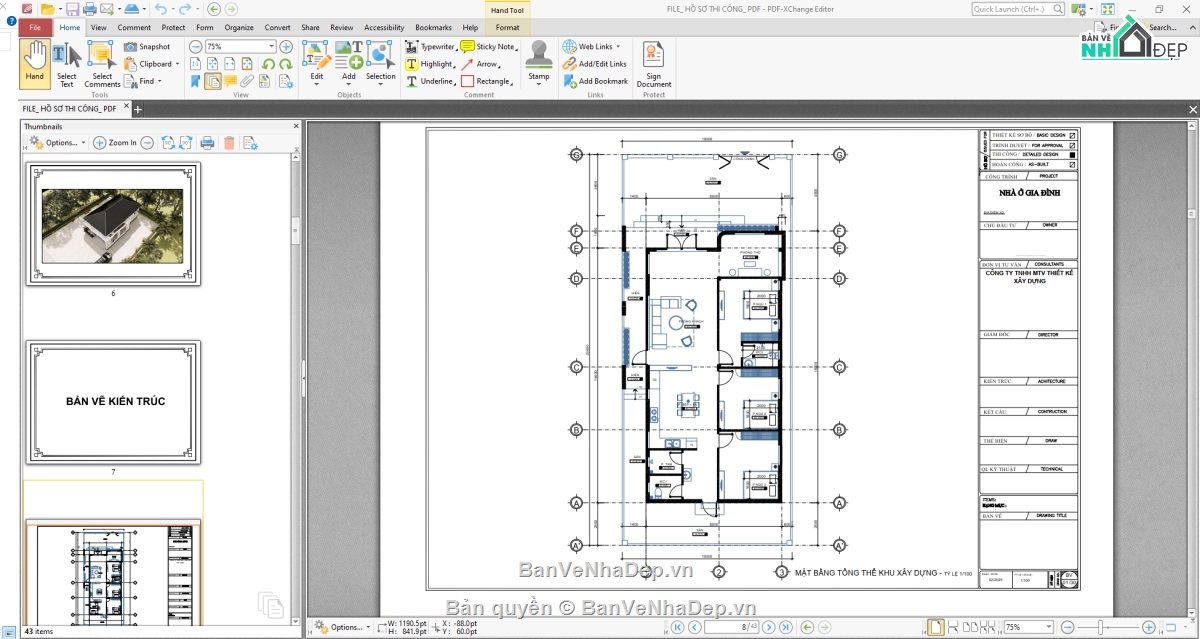The width and height of the screenshot is (1200, 639).
Task: Select the page 6 thumbnail
Action: (x=113, y=224)
